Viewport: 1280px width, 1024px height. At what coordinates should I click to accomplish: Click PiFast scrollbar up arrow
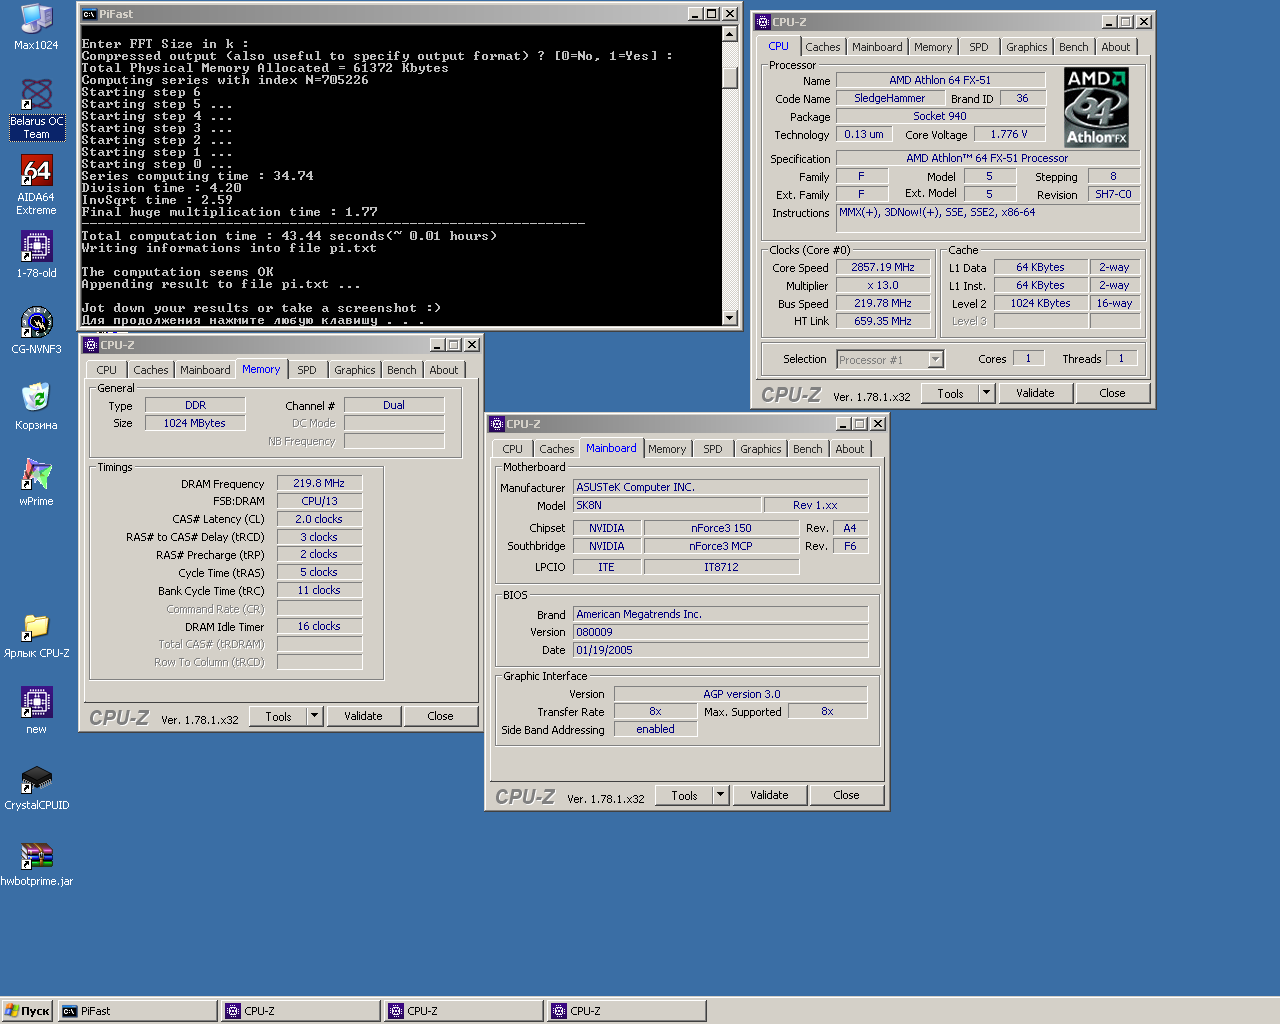tap(730, 35)
